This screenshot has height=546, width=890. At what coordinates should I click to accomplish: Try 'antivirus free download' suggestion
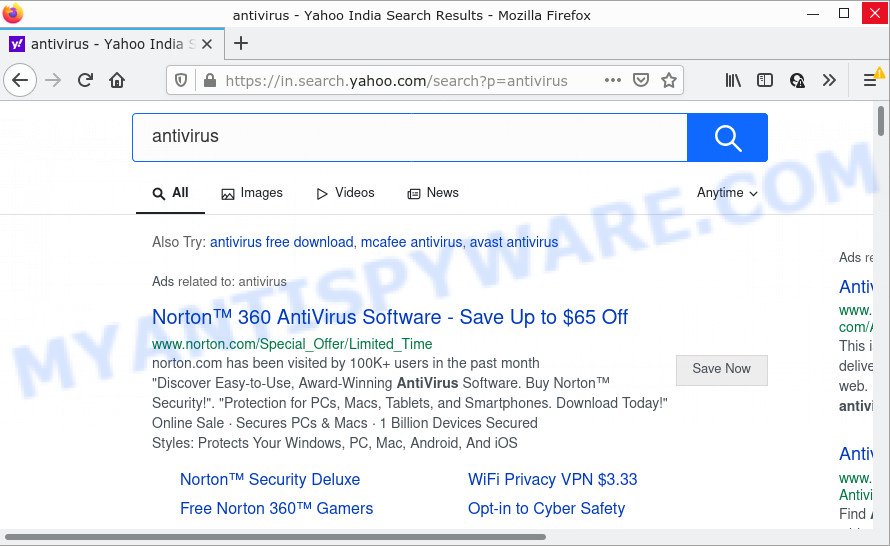pyautogui.click(x=282, y=242)
